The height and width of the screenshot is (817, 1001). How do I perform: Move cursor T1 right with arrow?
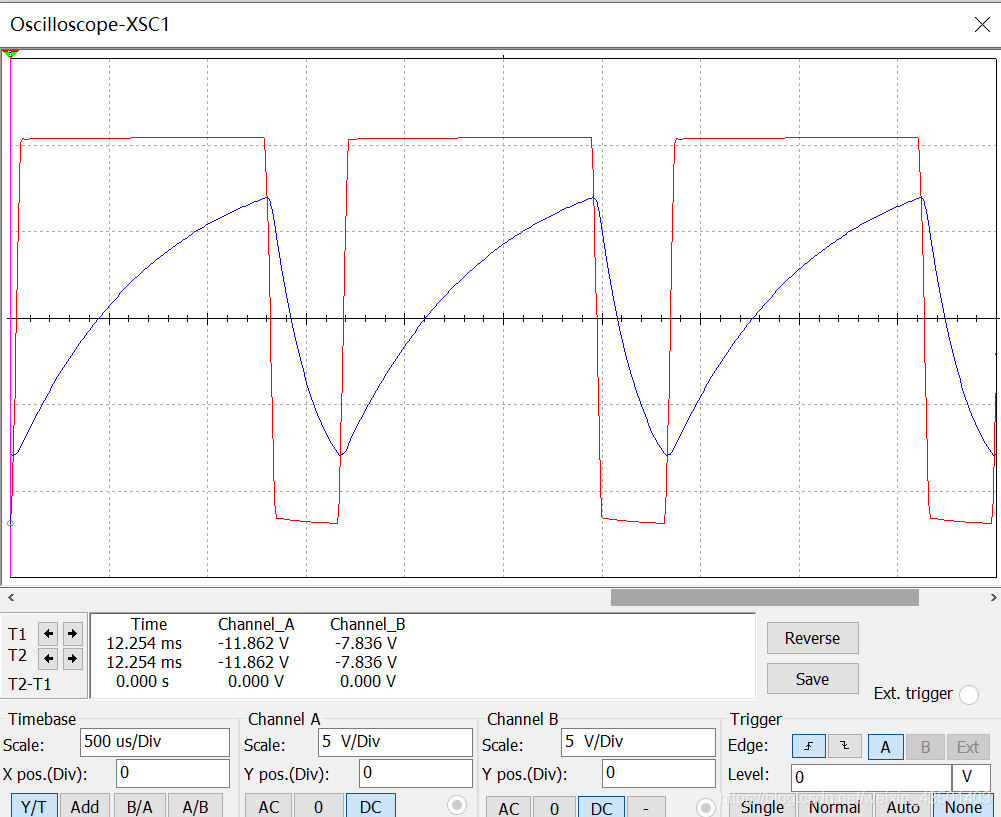[x=72, y=634]
